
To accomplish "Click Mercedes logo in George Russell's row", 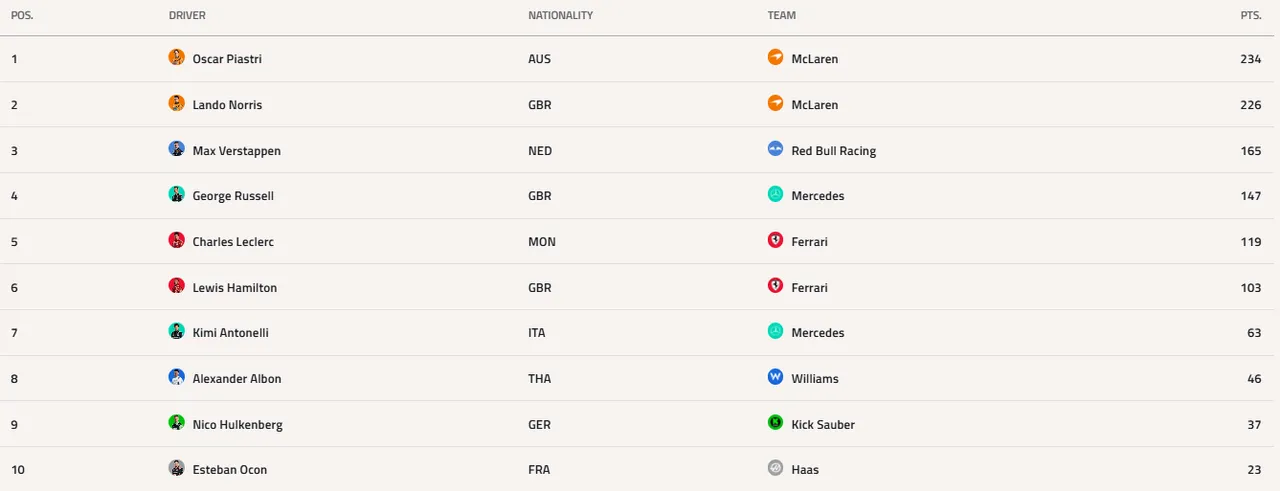I will tap(775, 194).
